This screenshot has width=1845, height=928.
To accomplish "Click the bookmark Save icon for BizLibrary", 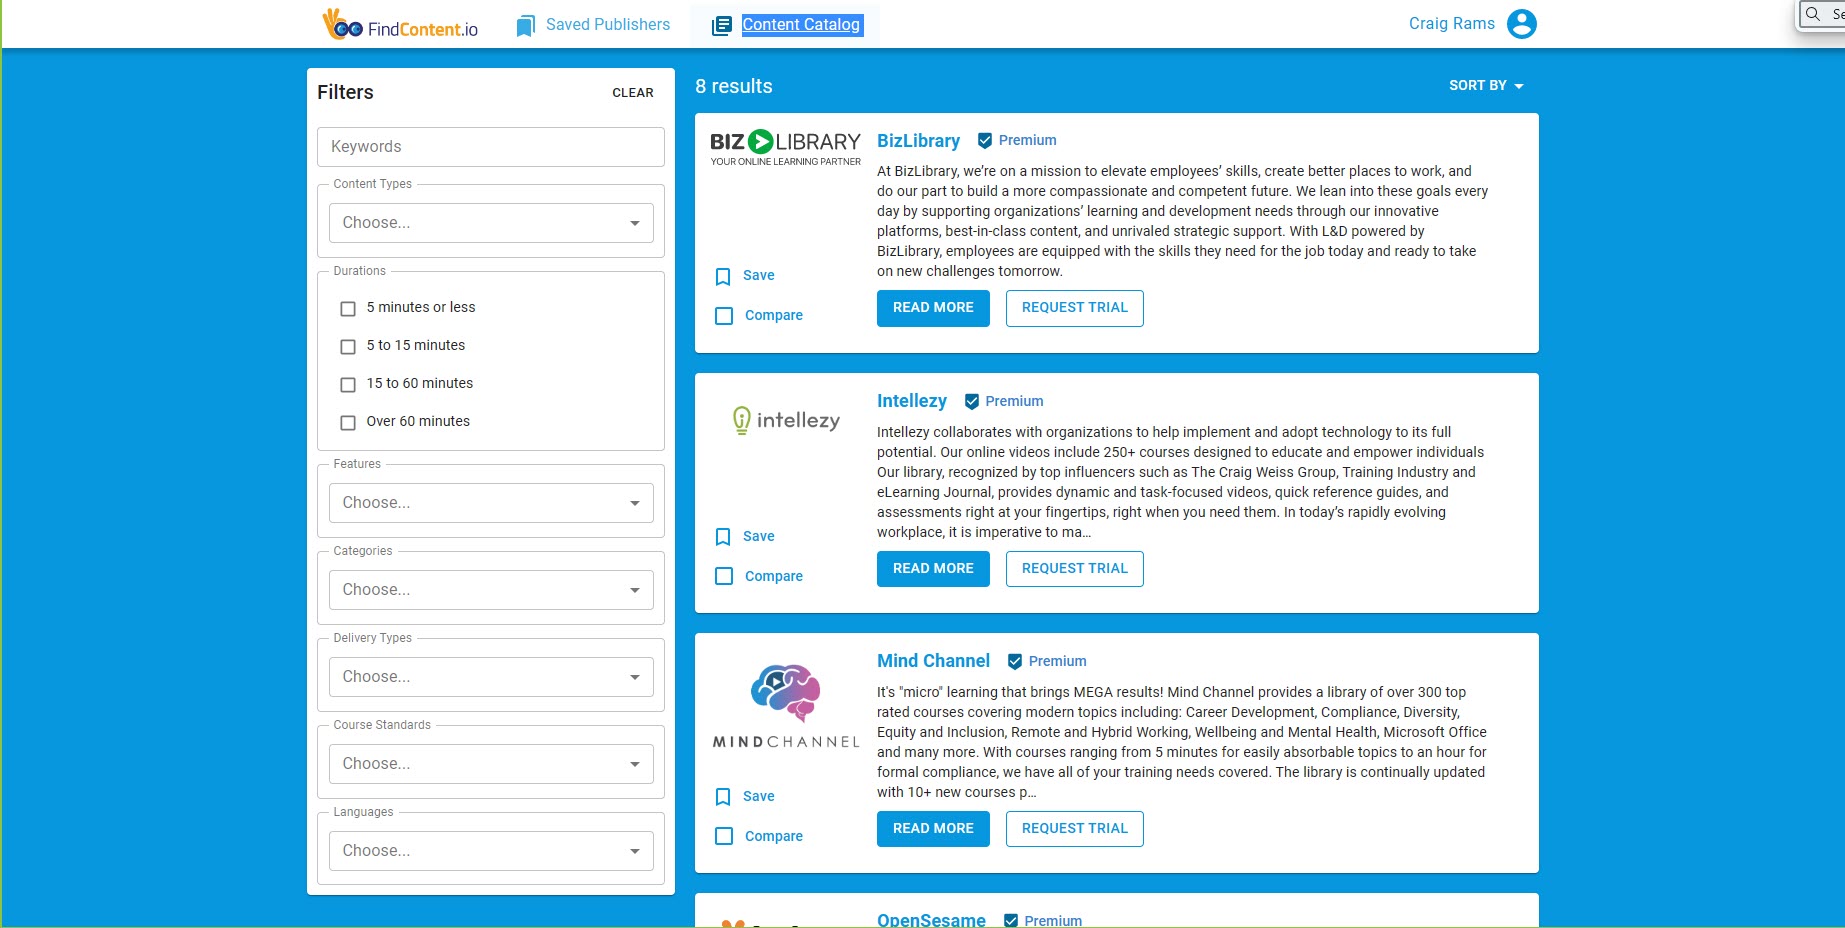I will [x=723, y=276].
